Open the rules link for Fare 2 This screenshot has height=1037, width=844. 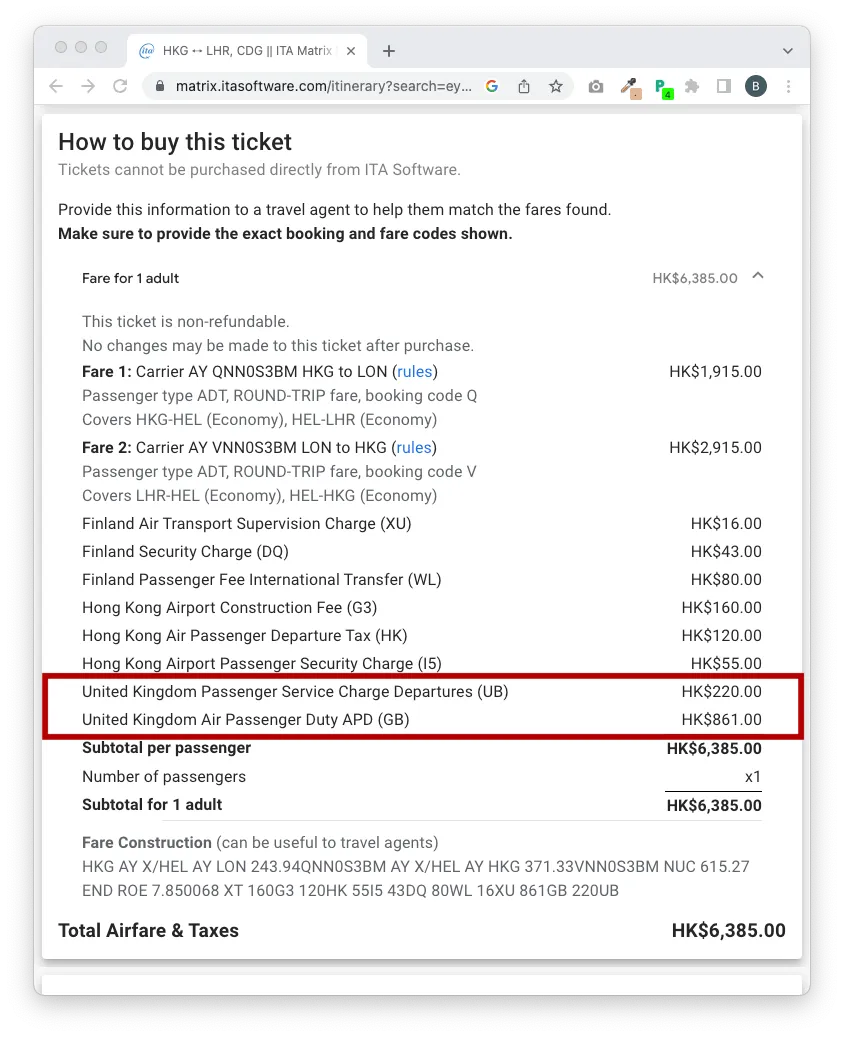coord(414,448)
